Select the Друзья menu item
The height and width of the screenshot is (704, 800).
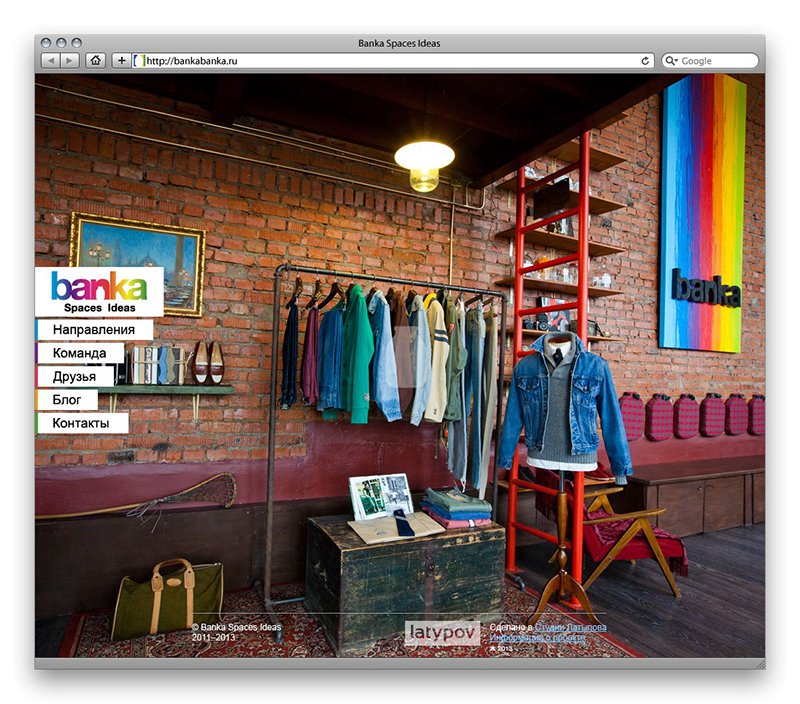75,376
